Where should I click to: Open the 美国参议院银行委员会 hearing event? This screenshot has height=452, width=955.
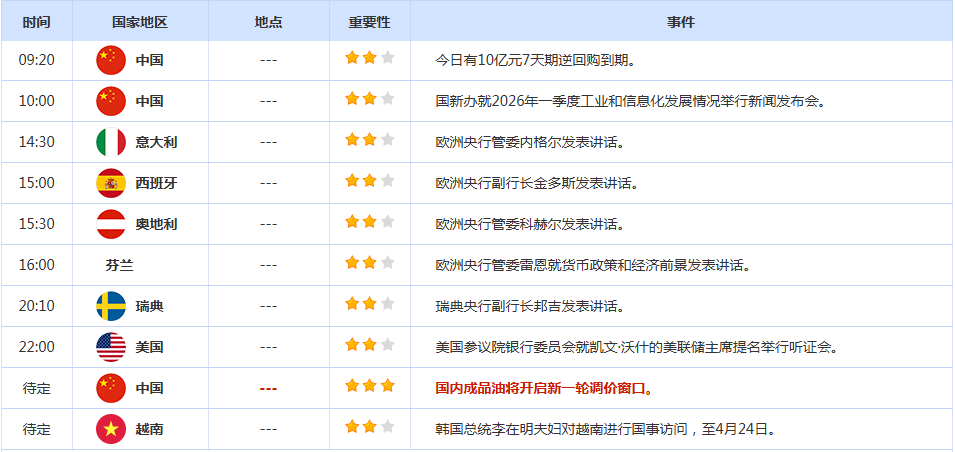tap(636, 347)
